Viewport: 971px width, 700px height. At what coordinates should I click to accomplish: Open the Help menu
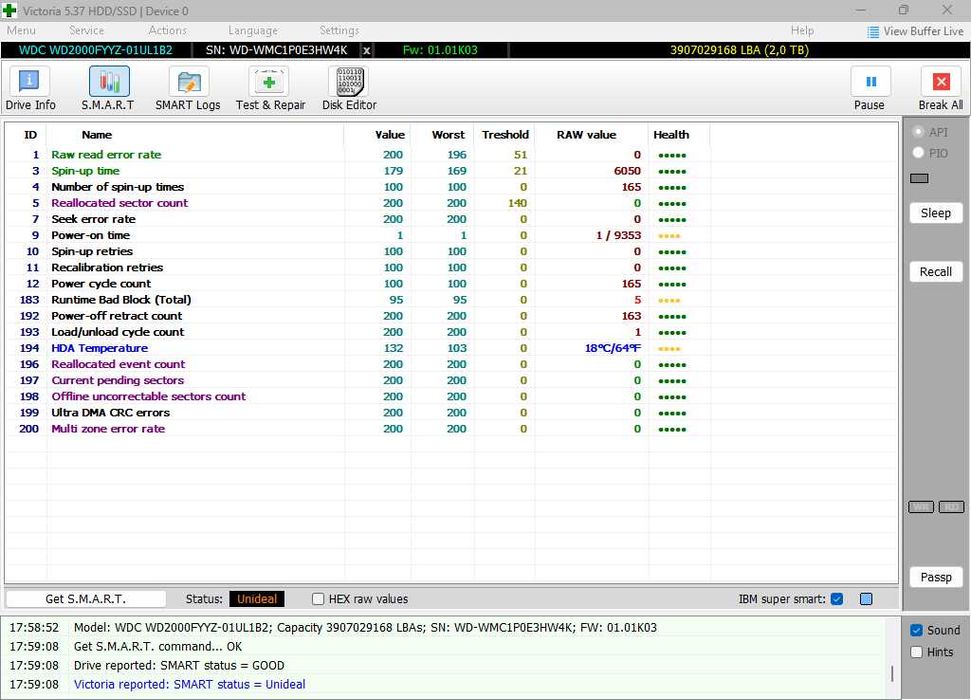pyautogui.click(x=802, y=30)
